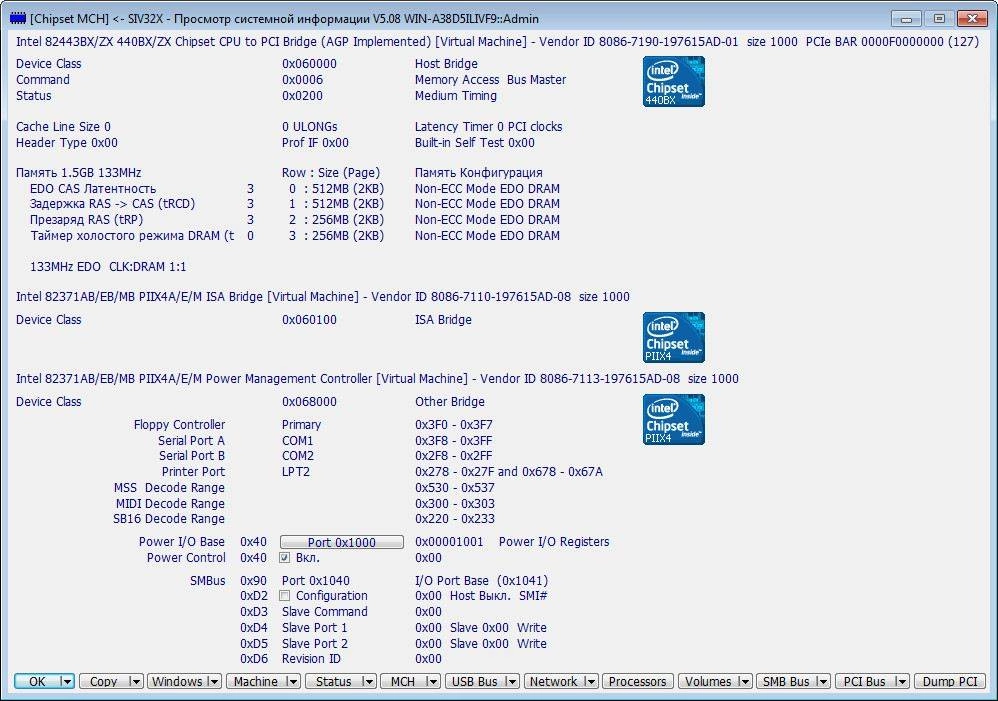Open the Status button dropdown arrow
The width and height of the screenshot is (998, 701).
[x=368, y=681]
